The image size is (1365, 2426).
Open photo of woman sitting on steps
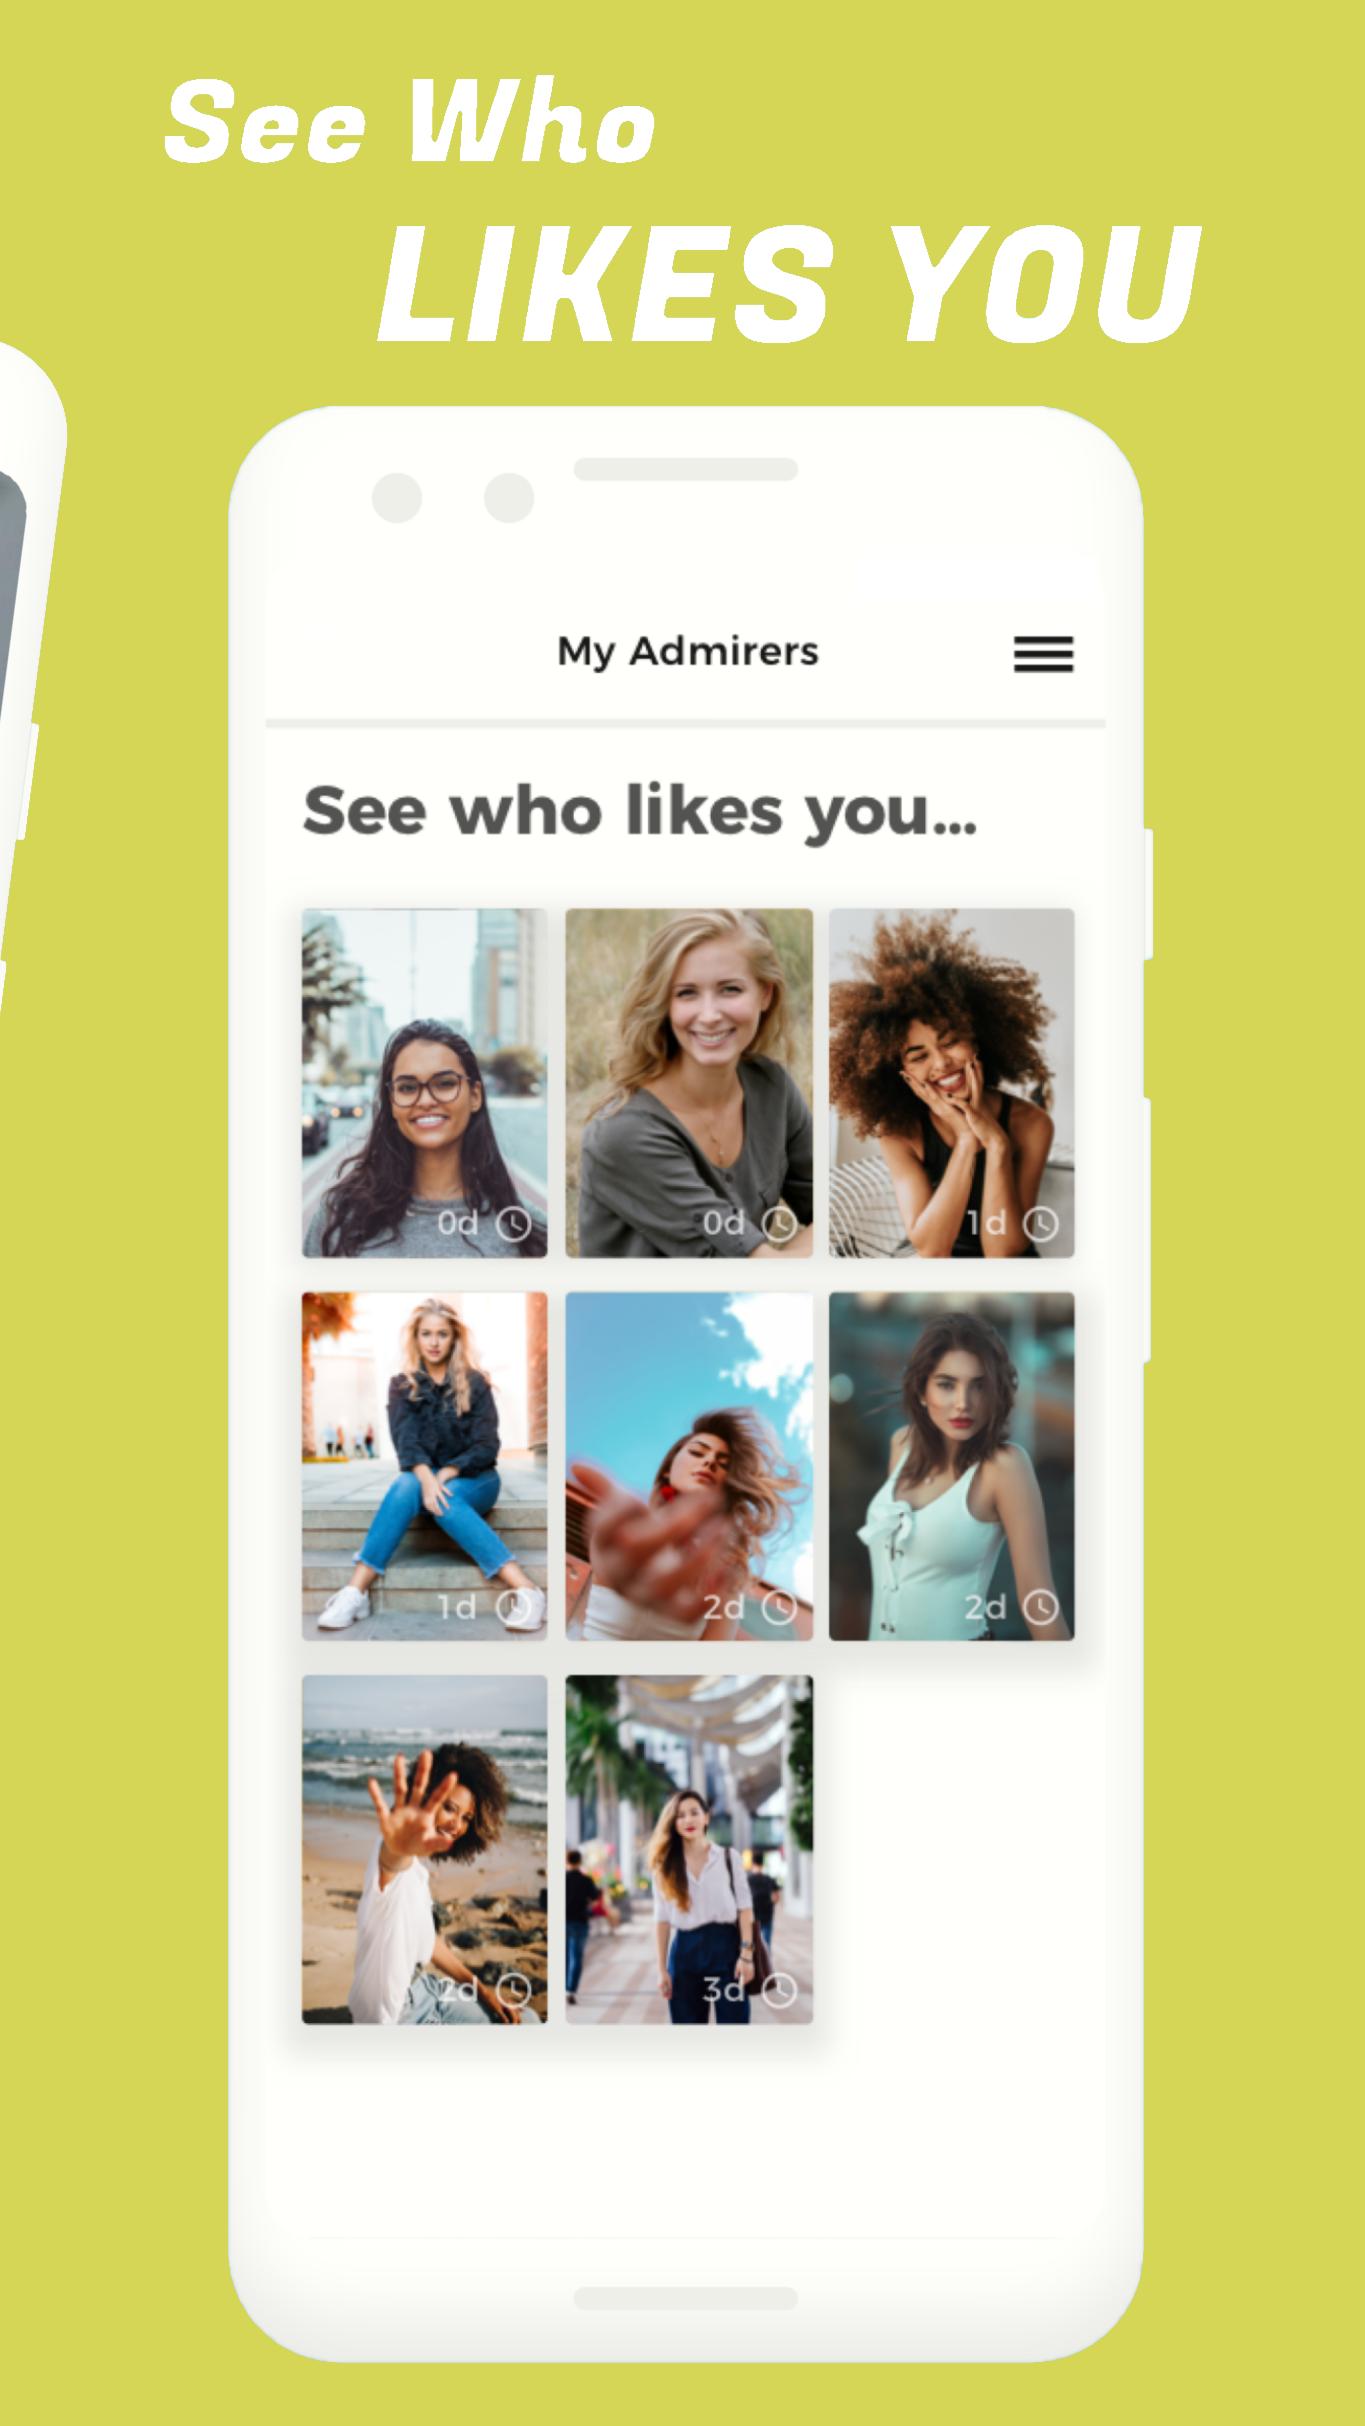(x=425, y=1466)
